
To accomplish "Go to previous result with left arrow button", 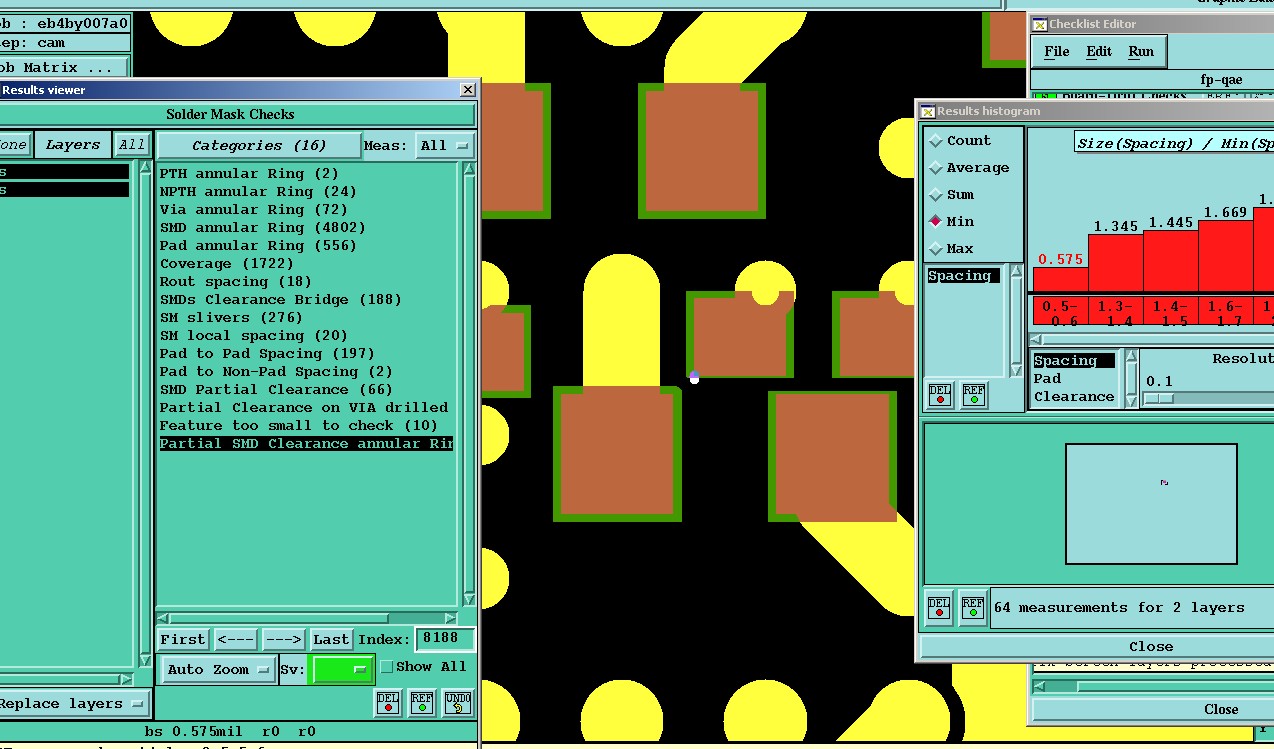I will pyautogui.click(x=235, y=639).
